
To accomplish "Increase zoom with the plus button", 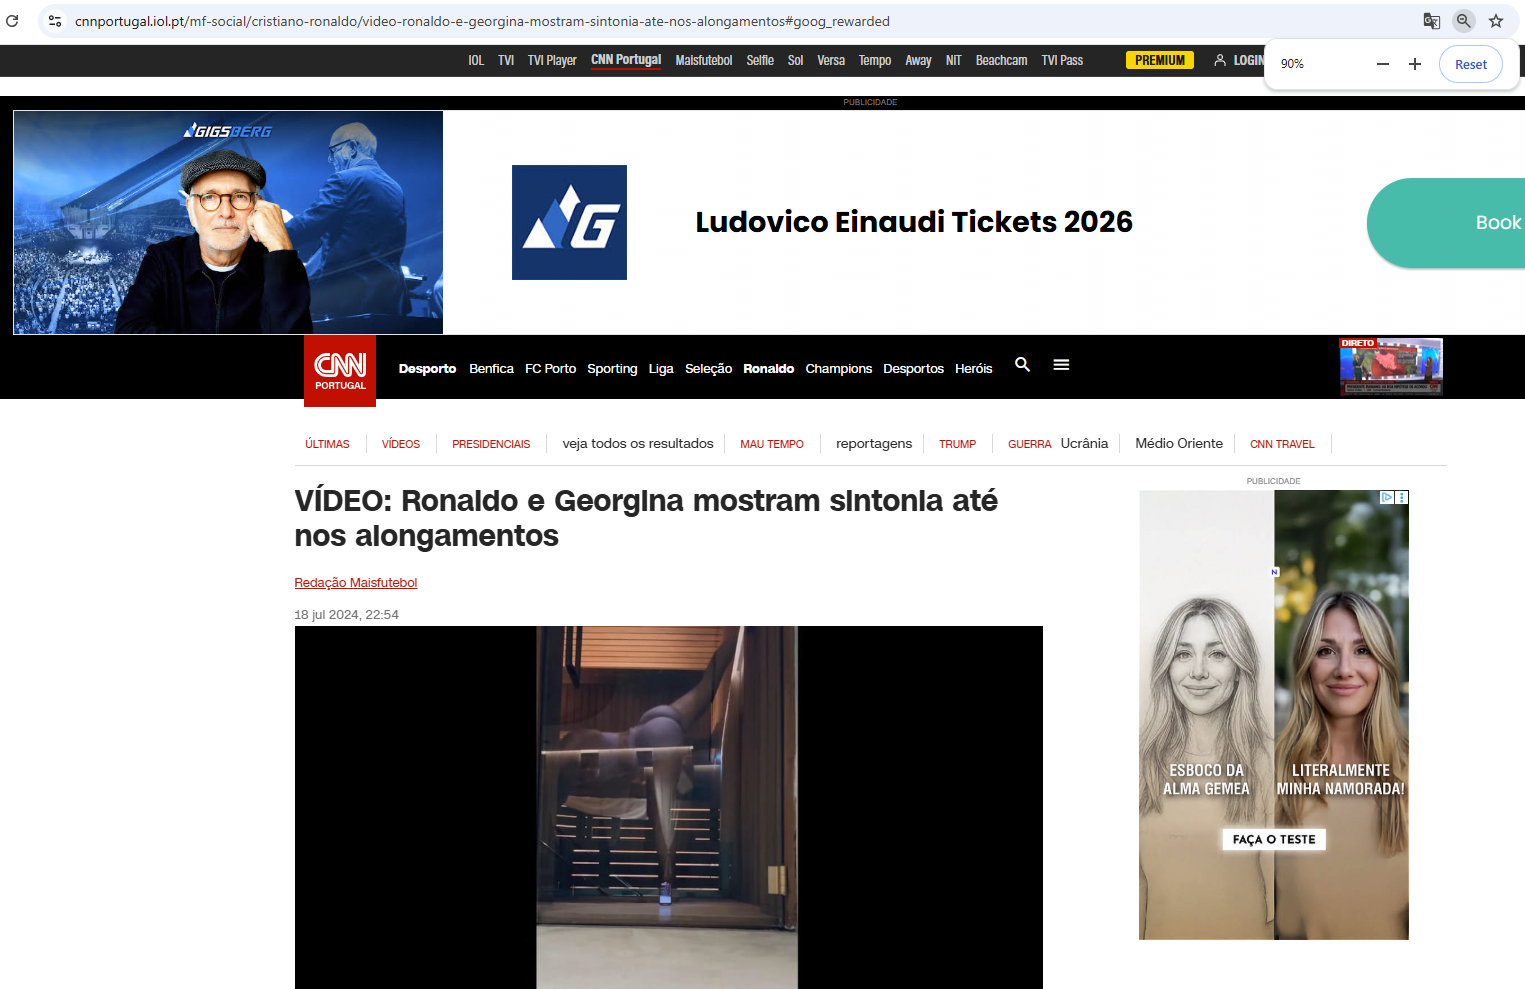I will click(x=1415, y=64).
